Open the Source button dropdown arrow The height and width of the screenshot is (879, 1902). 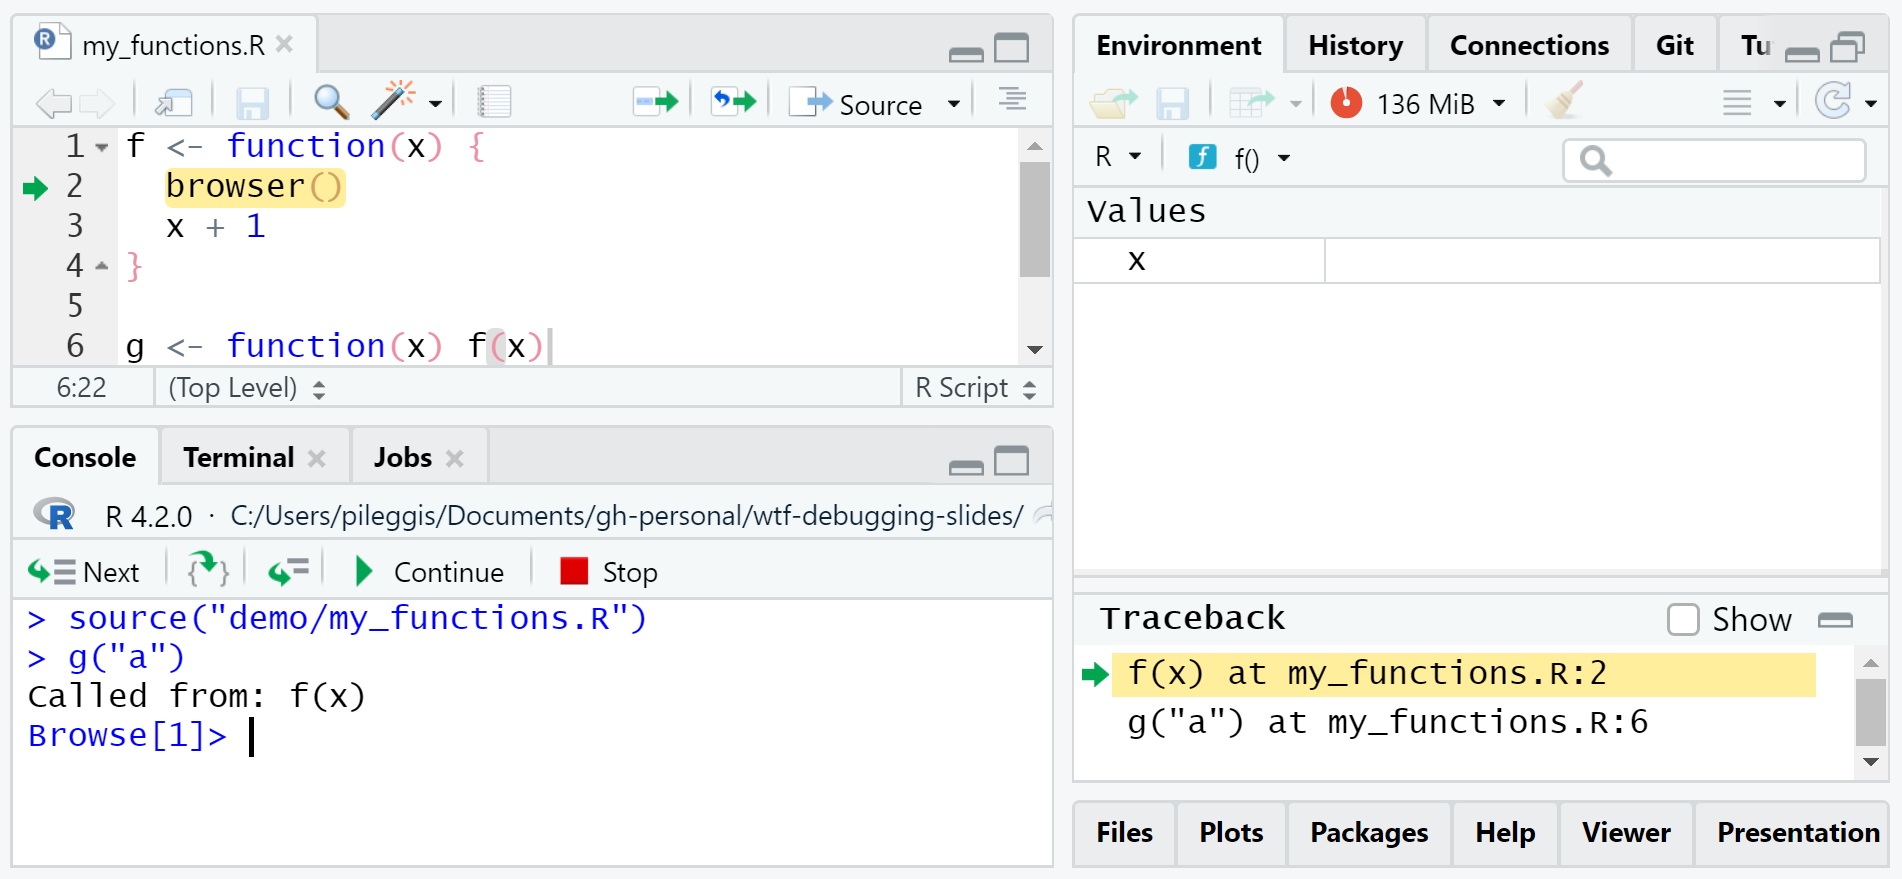pyautogui.click(x=954, y=104)
